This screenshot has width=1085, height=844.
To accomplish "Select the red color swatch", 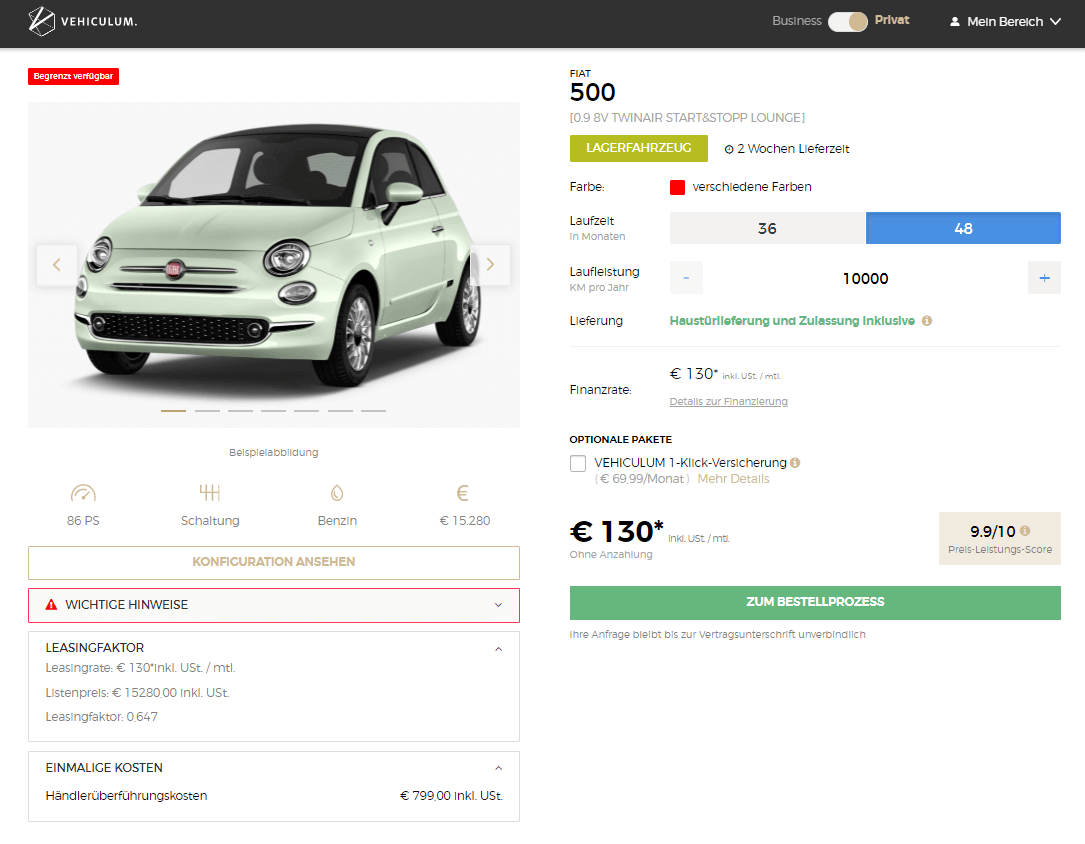I will (677, 187).
